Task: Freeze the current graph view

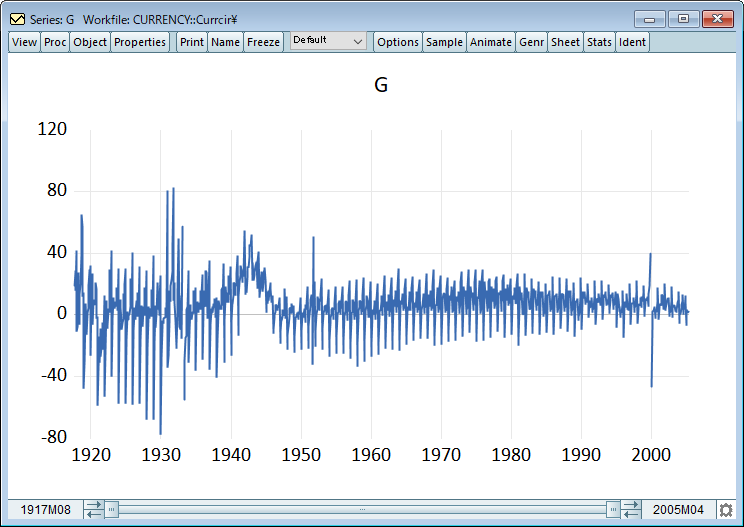Action: pyautogui.click(x=263, y=42)
